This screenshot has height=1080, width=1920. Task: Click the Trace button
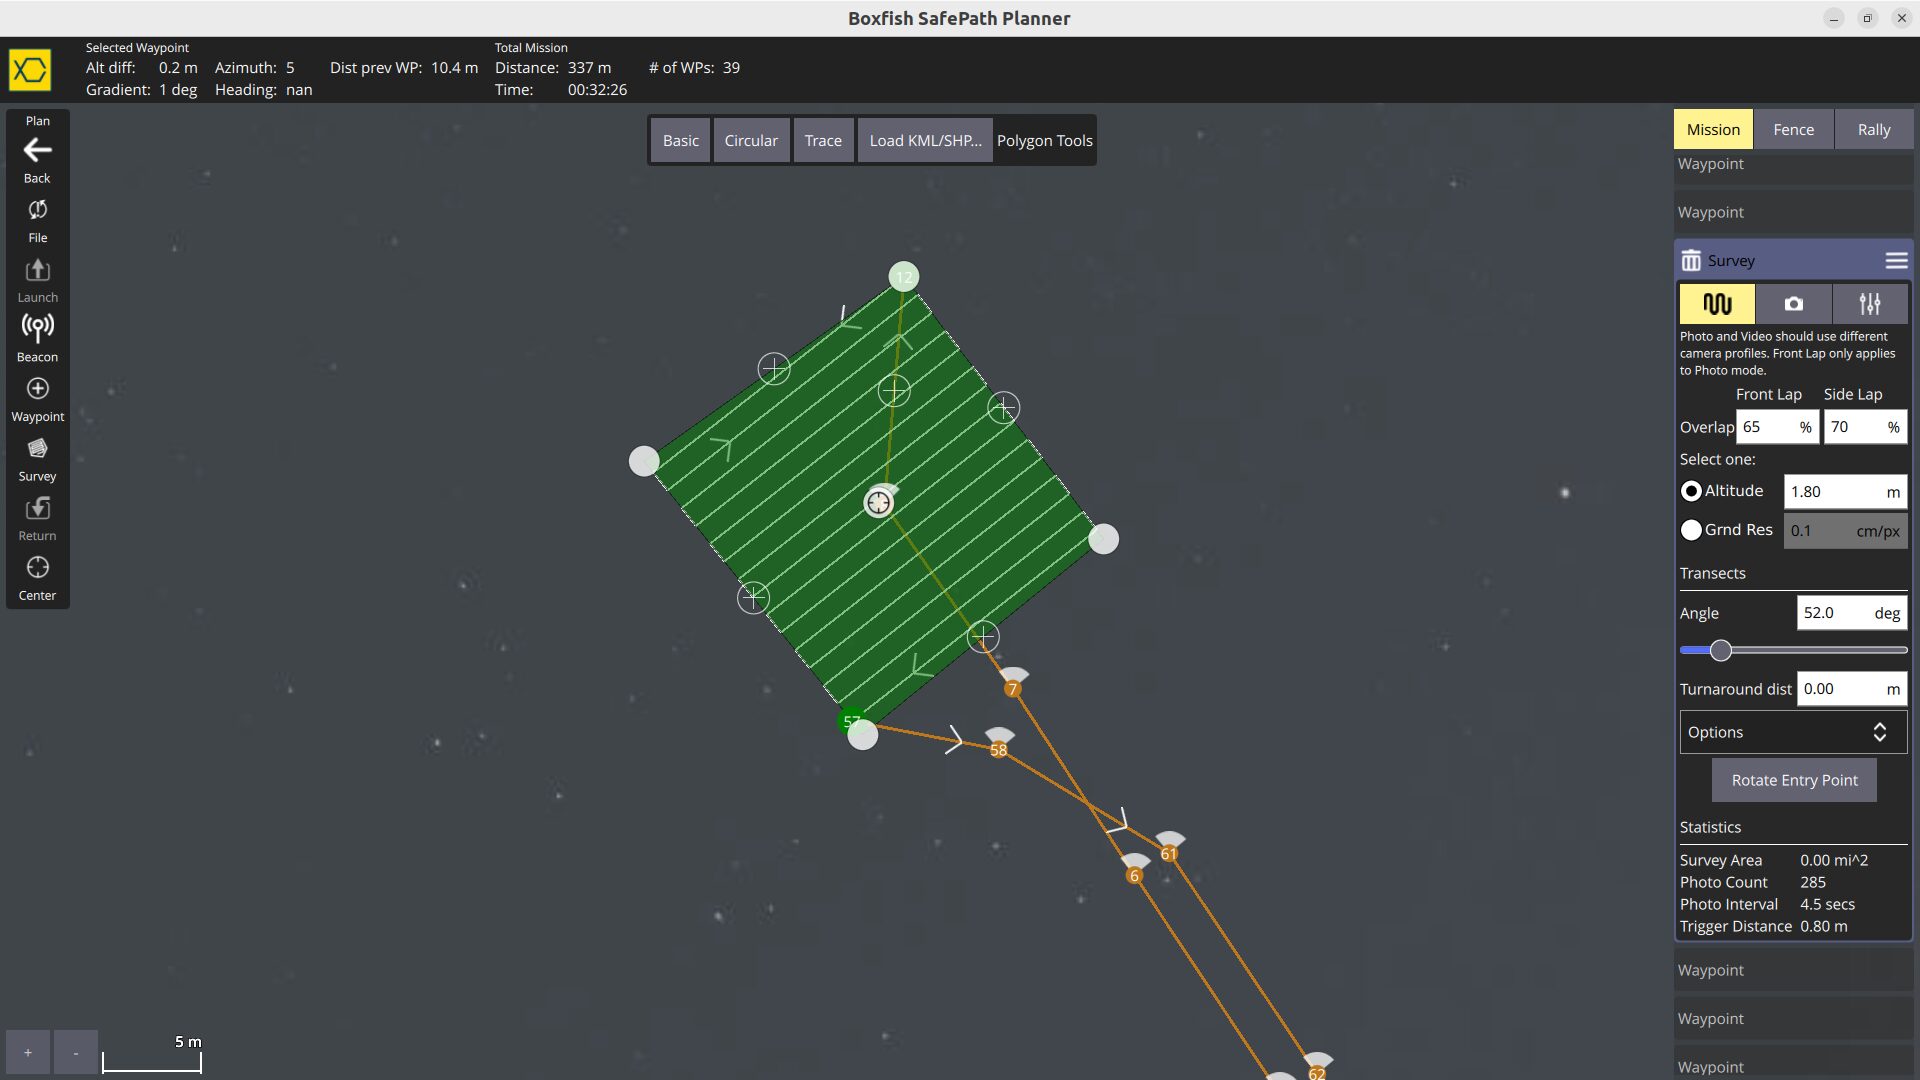[823, 140]
